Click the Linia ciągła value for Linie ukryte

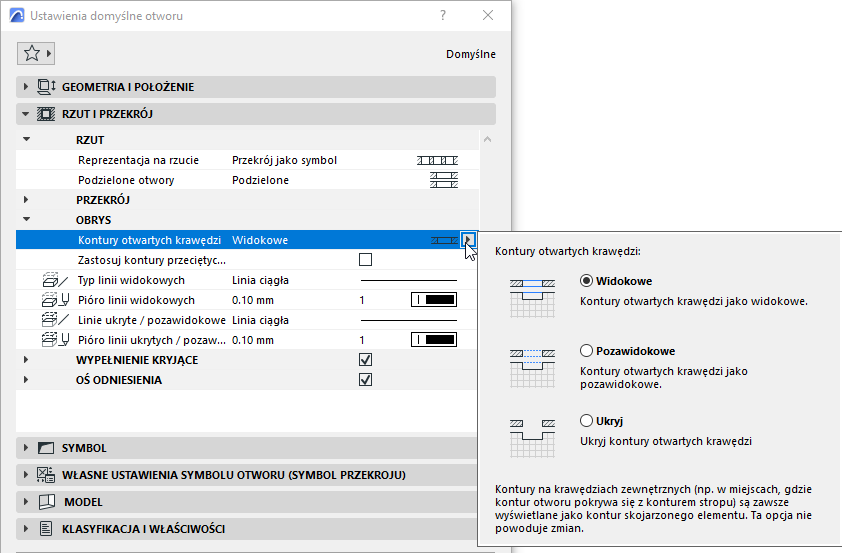(260, 320)
